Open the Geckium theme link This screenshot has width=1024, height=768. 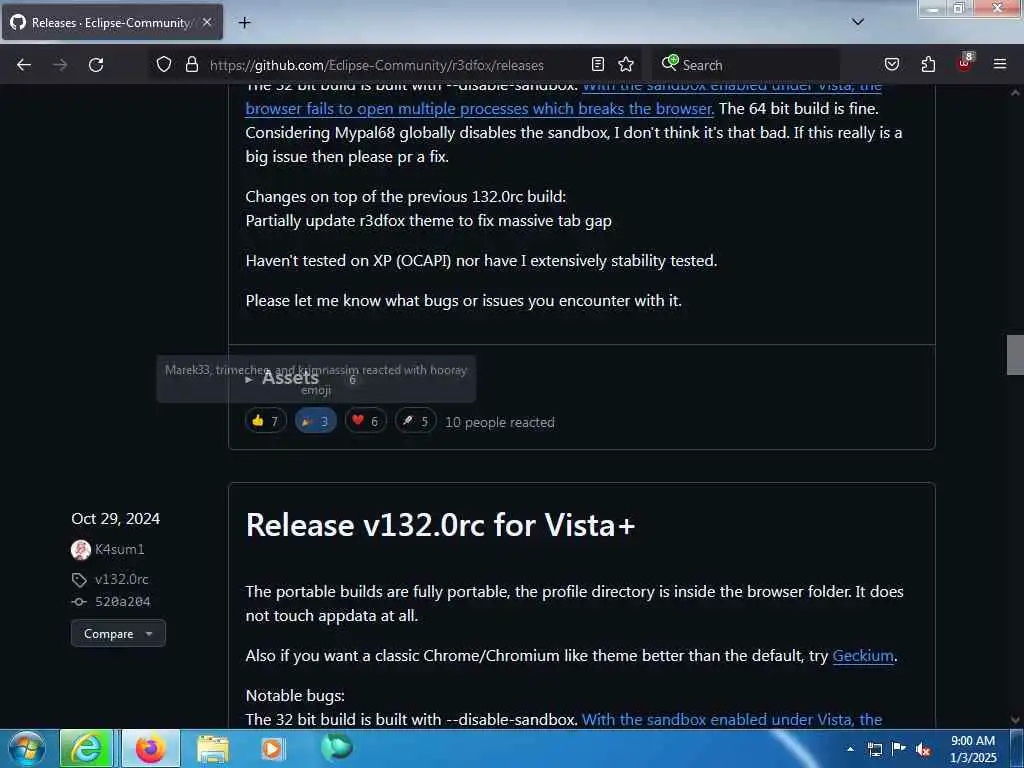863,656
